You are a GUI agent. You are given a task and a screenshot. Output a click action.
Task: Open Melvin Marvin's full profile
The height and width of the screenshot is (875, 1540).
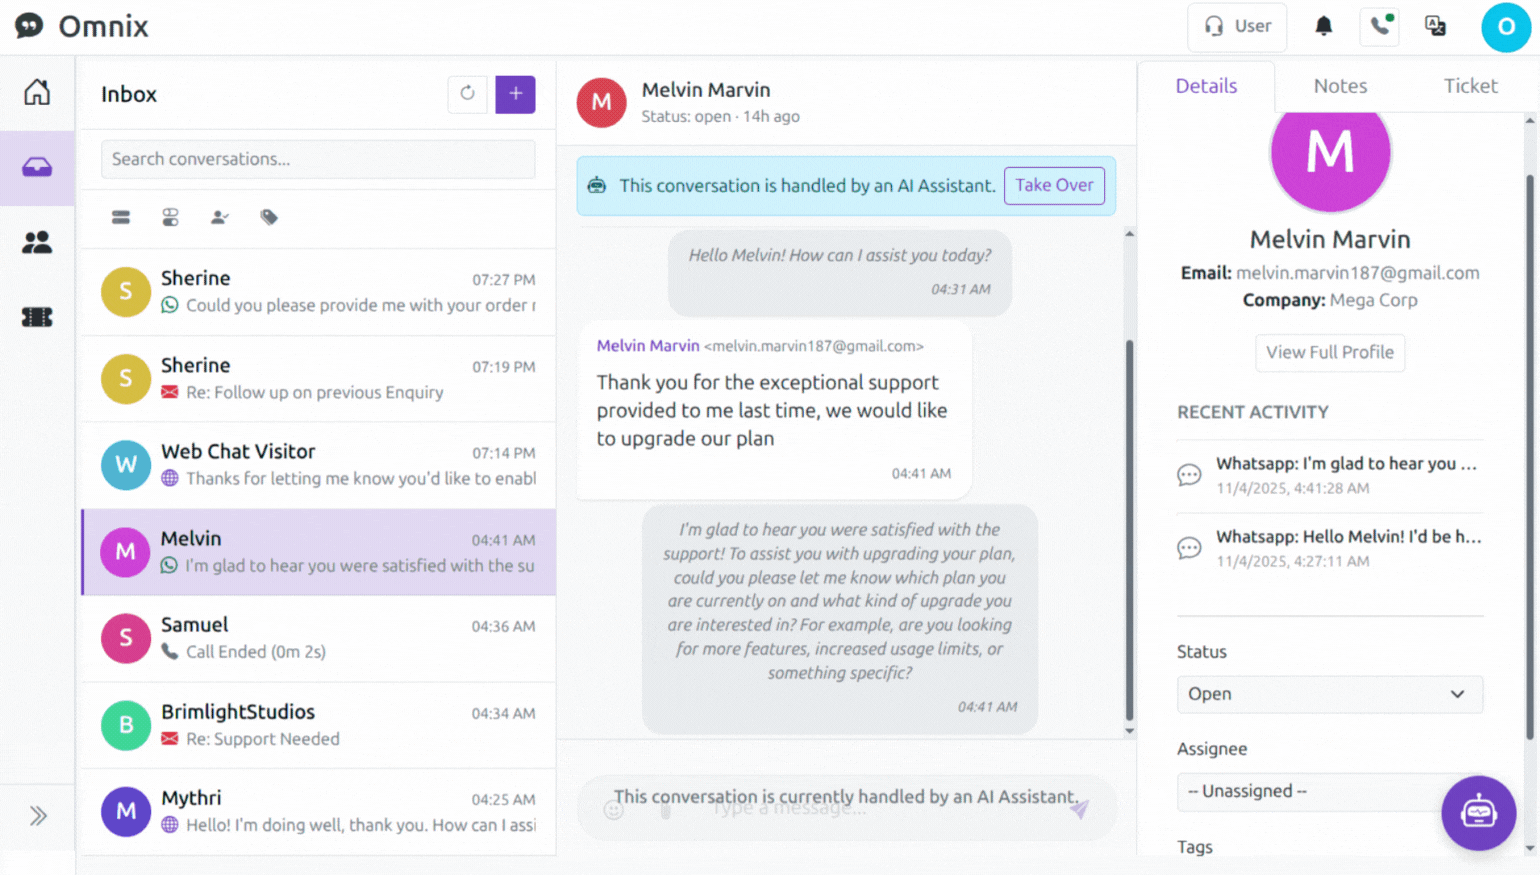click(1329, 353)
